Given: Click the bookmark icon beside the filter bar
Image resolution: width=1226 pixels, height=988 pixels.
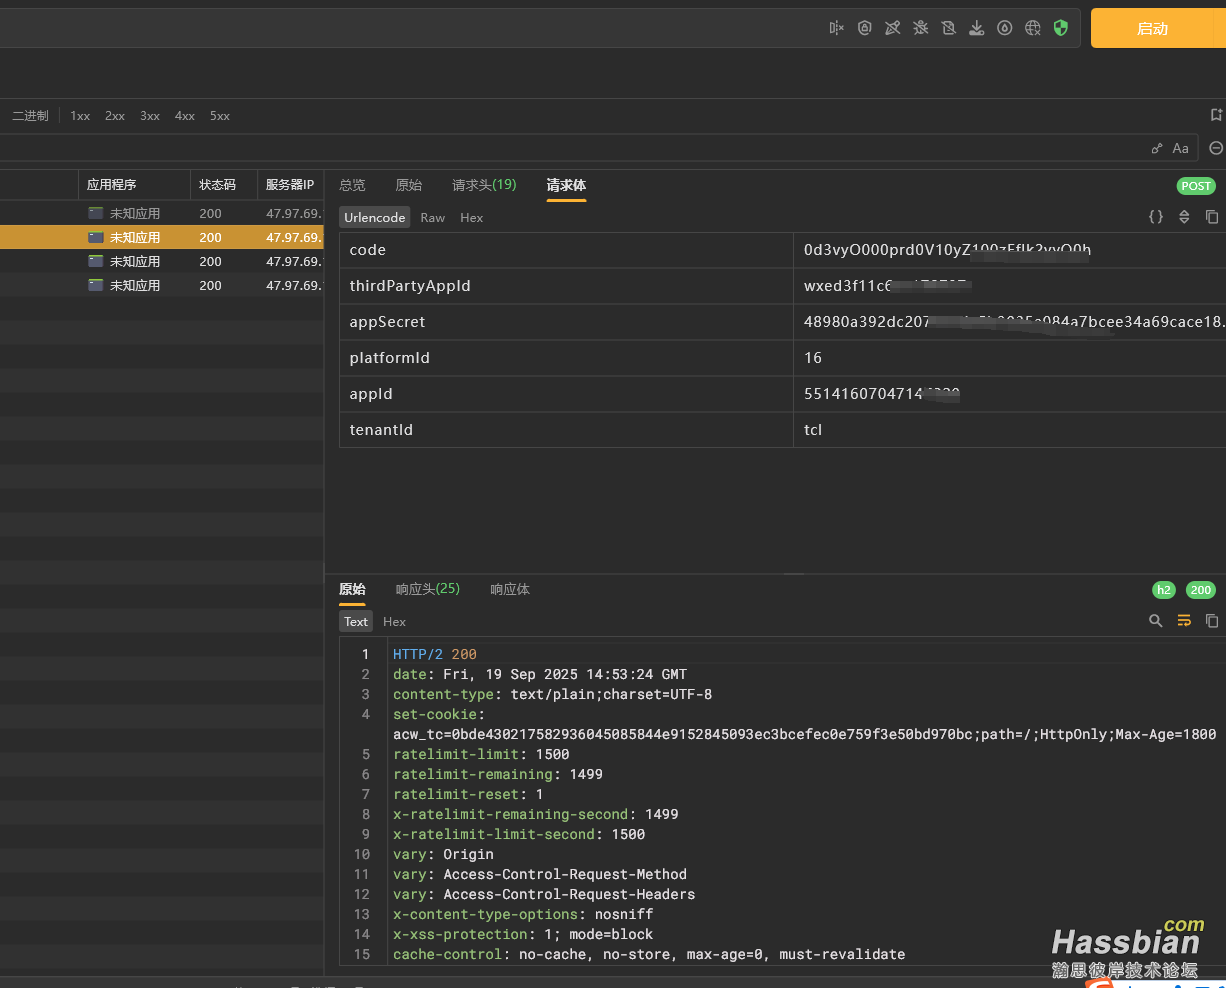Looking at the screenshot, I should pos(1216,115).
